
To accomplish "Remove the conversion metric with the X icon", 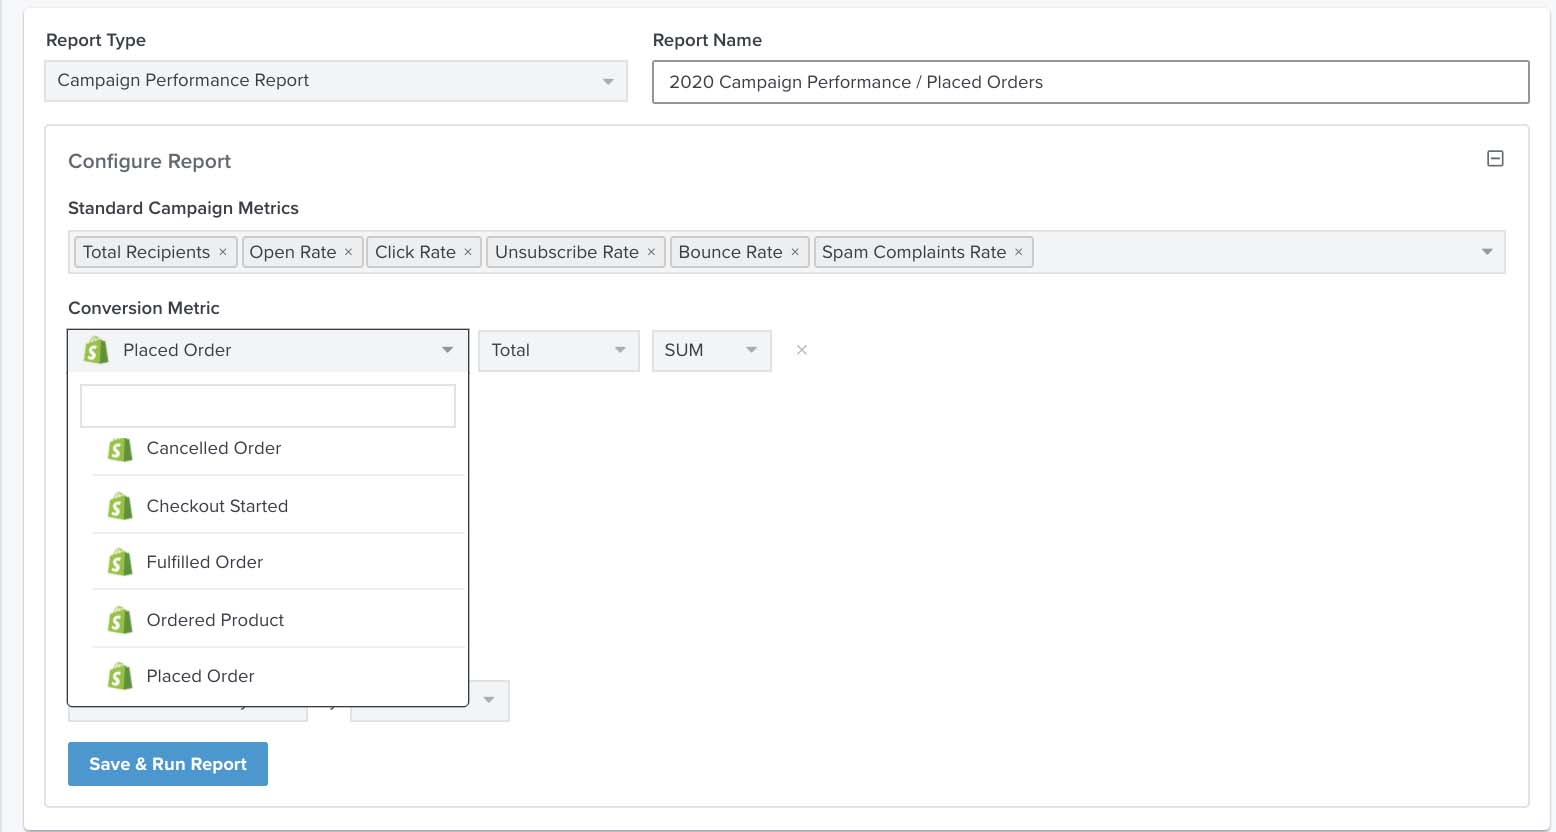I will click(801, 350).
